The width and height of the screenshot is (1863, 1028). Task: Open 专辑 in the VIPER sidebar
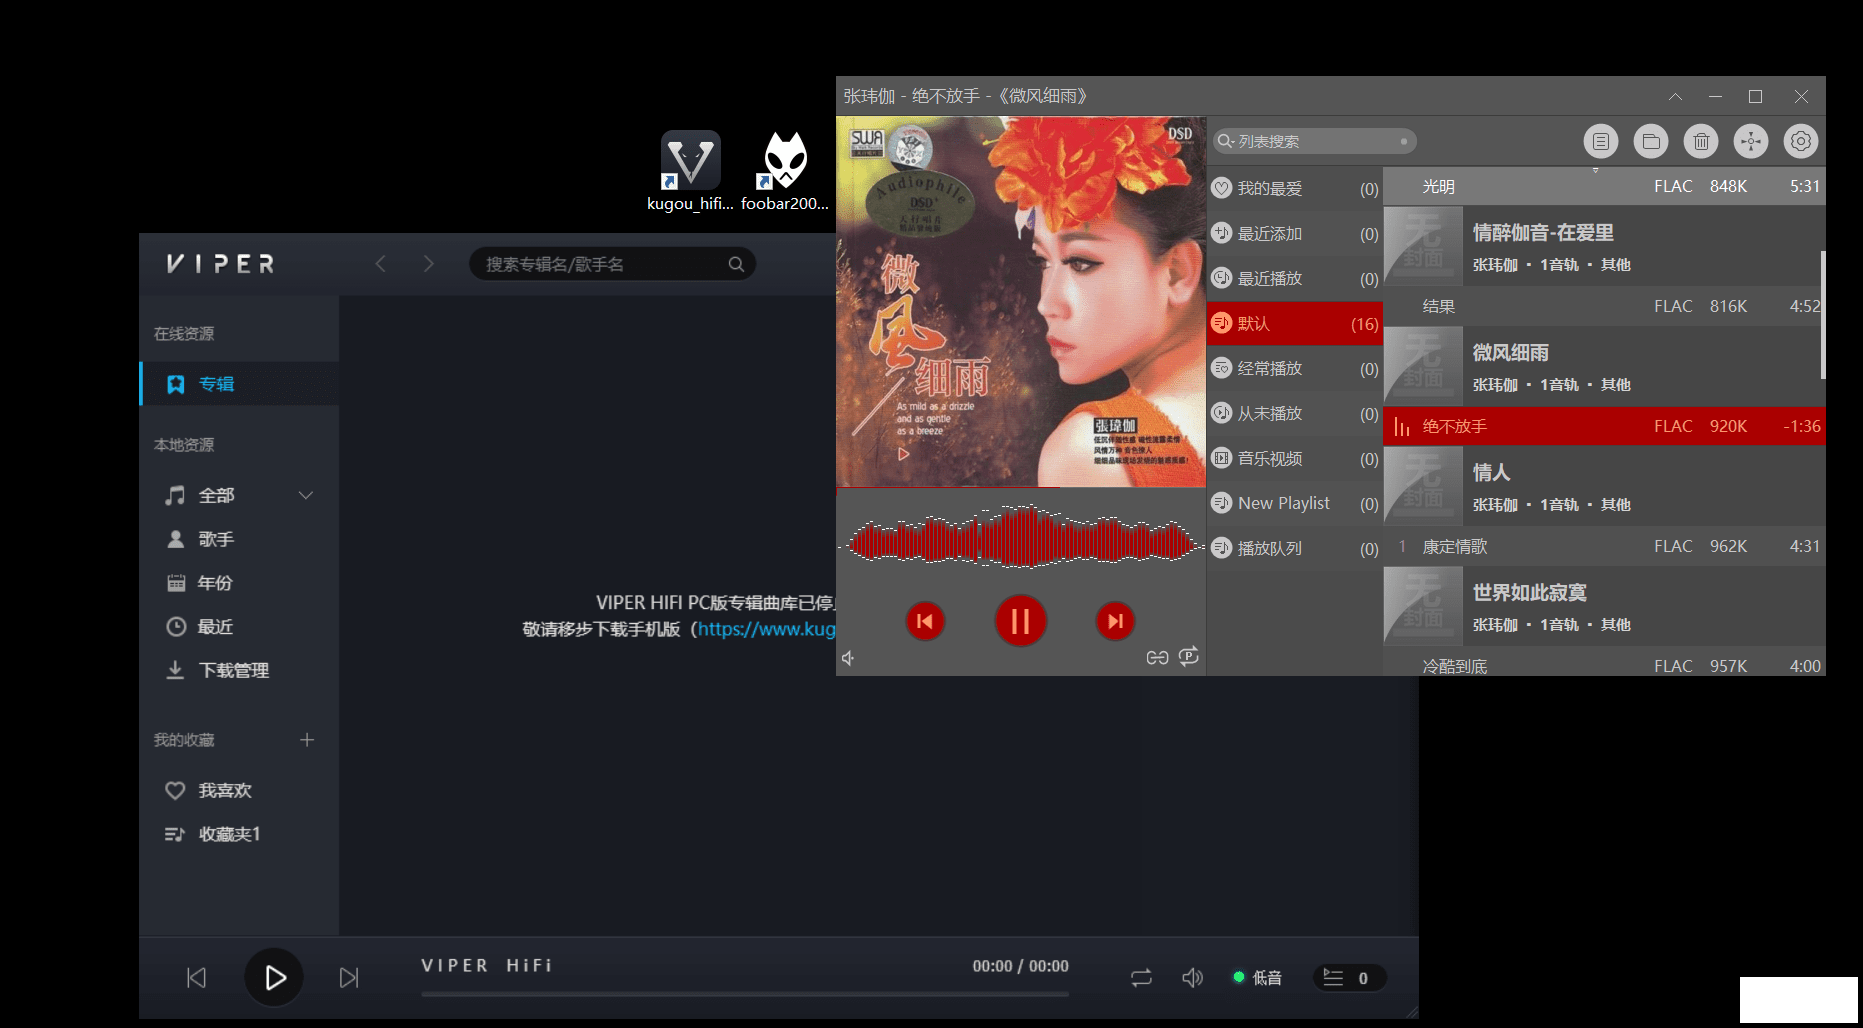(240, 384)
